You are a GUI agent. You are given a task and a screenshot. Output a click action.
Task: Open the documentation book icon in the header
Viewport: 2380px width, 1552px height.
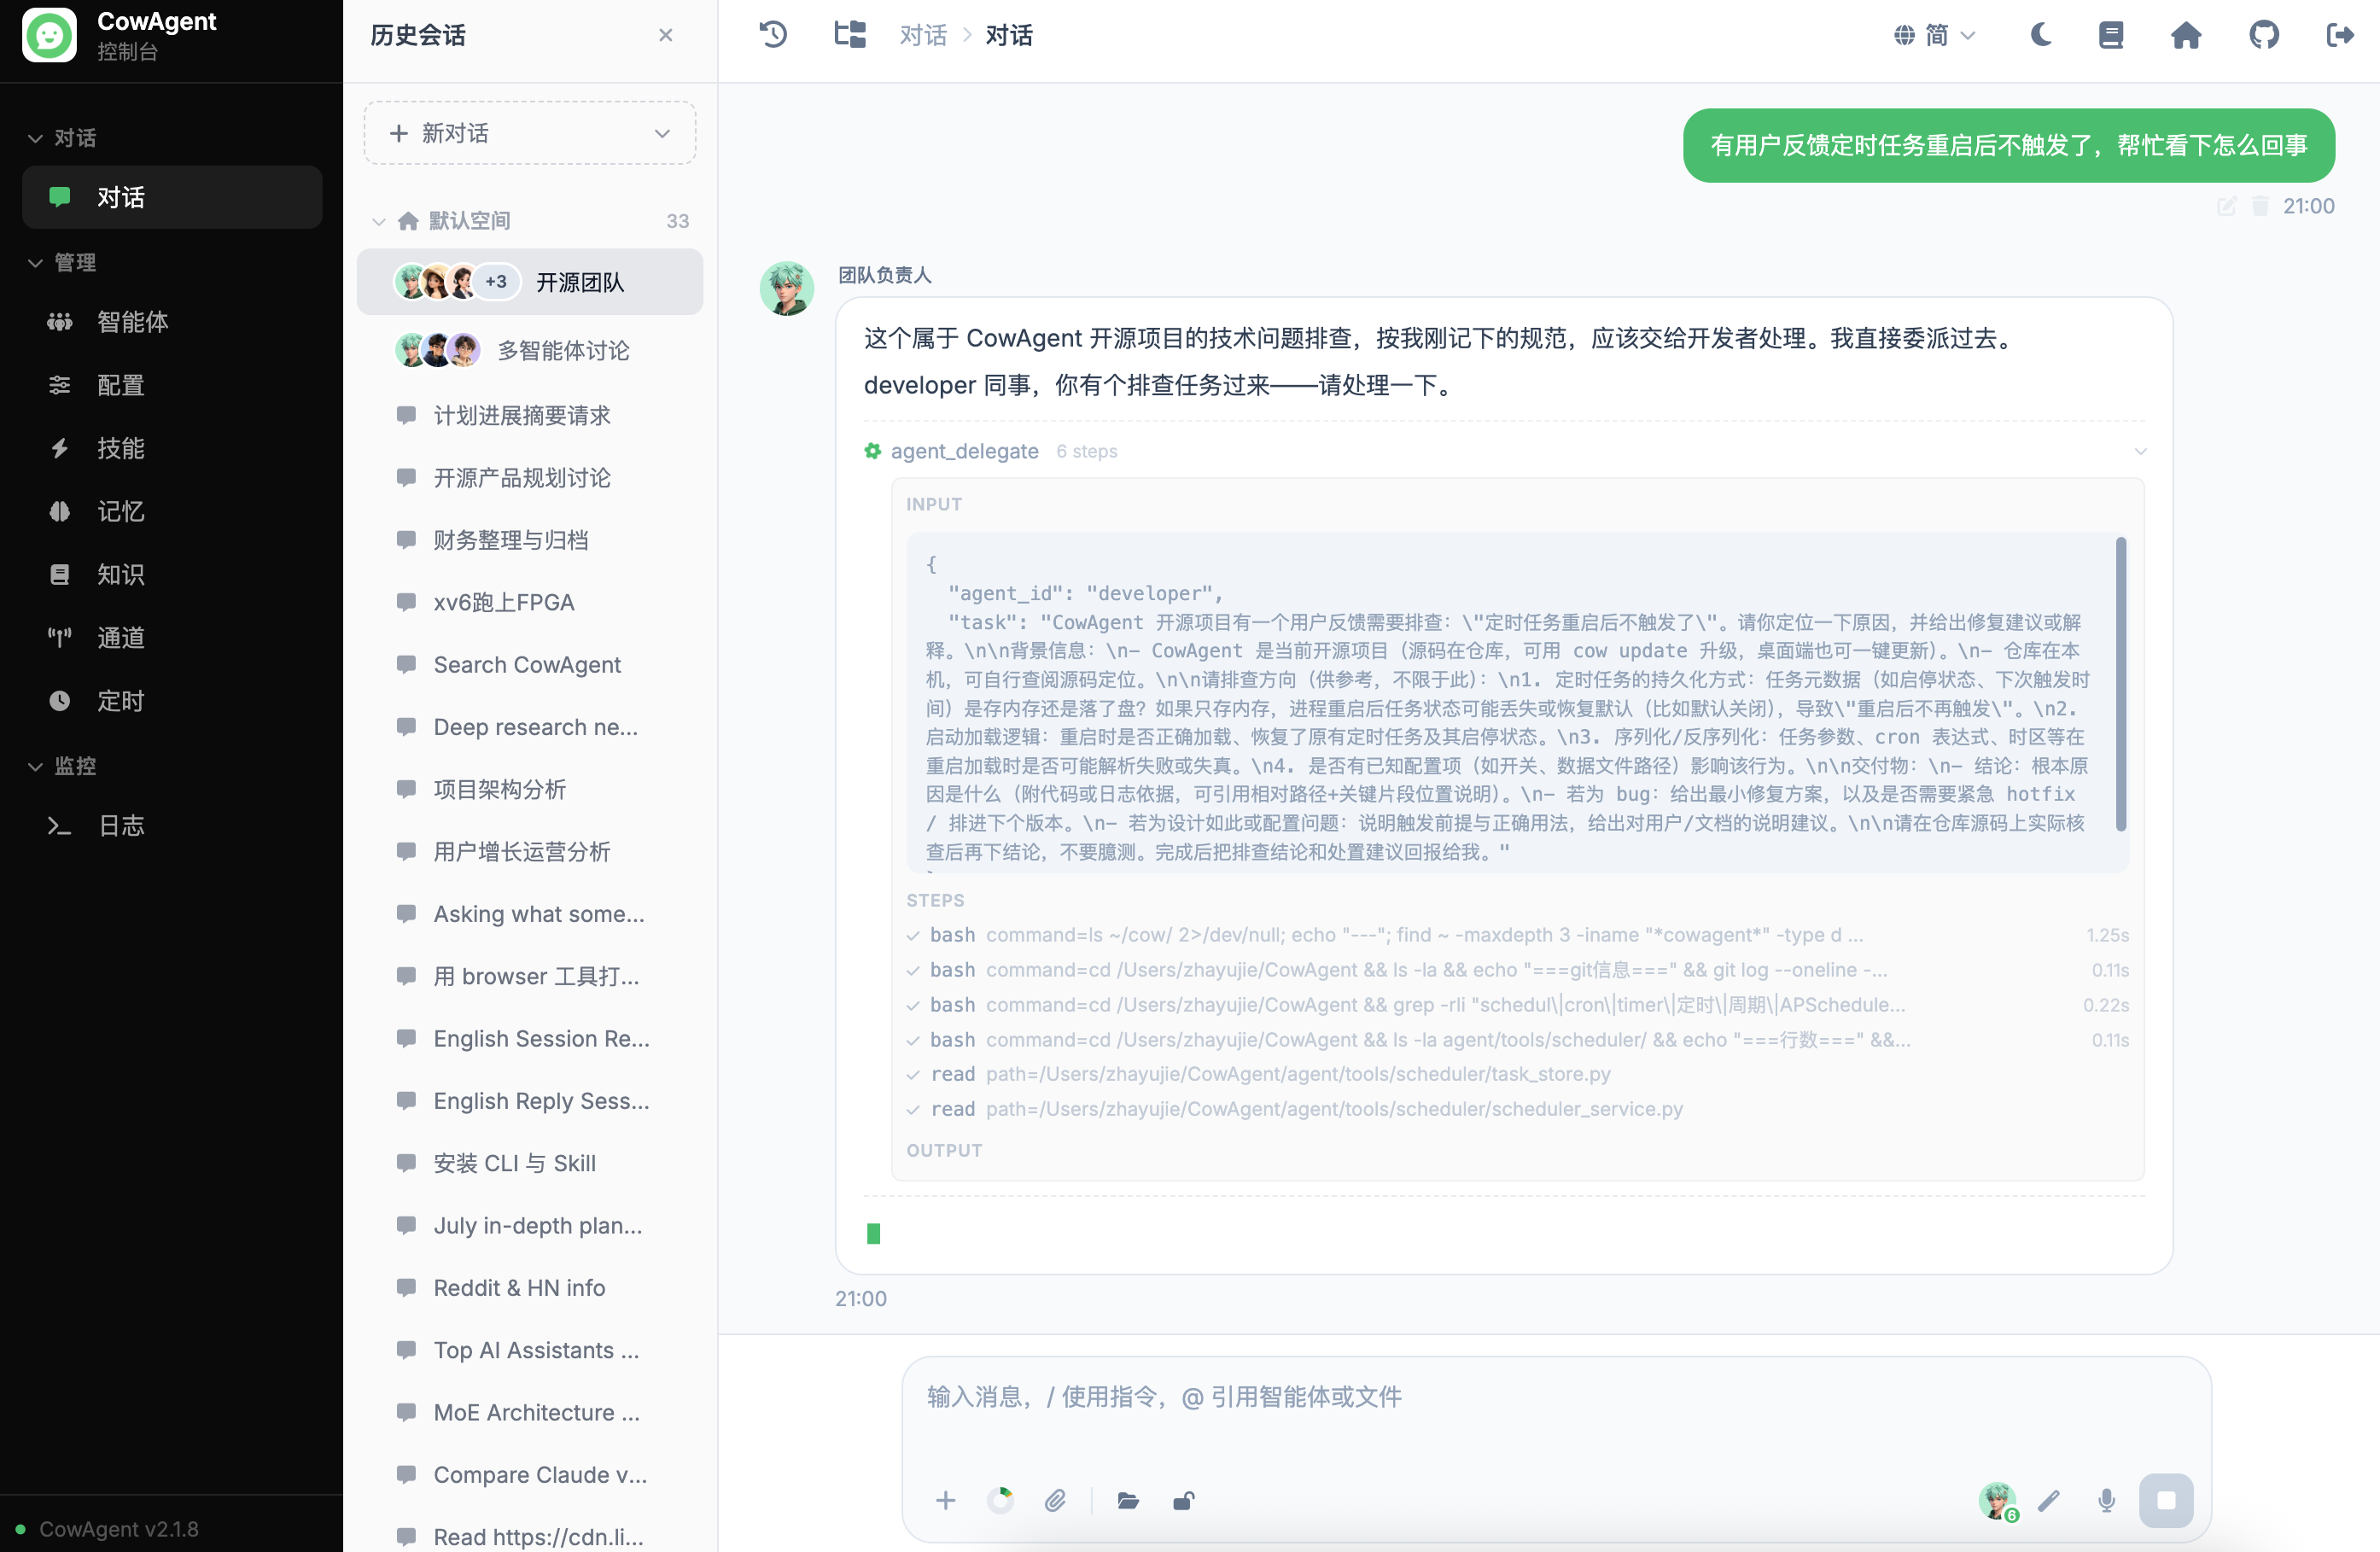click(x=2111, y=35)
